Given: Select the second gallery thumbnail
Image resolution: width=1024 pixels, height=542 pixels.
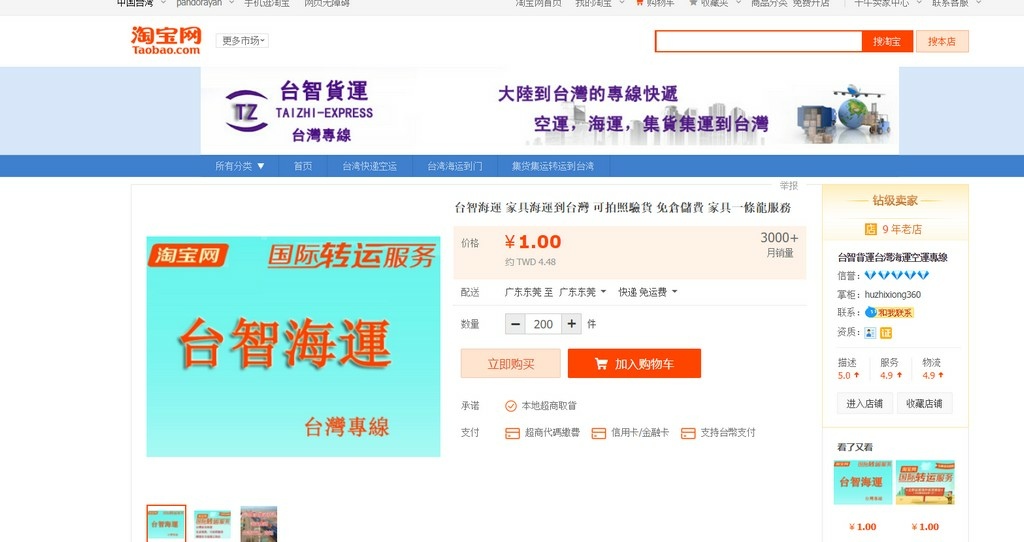Looking at the screenshot, I should [x=212, y=524].
